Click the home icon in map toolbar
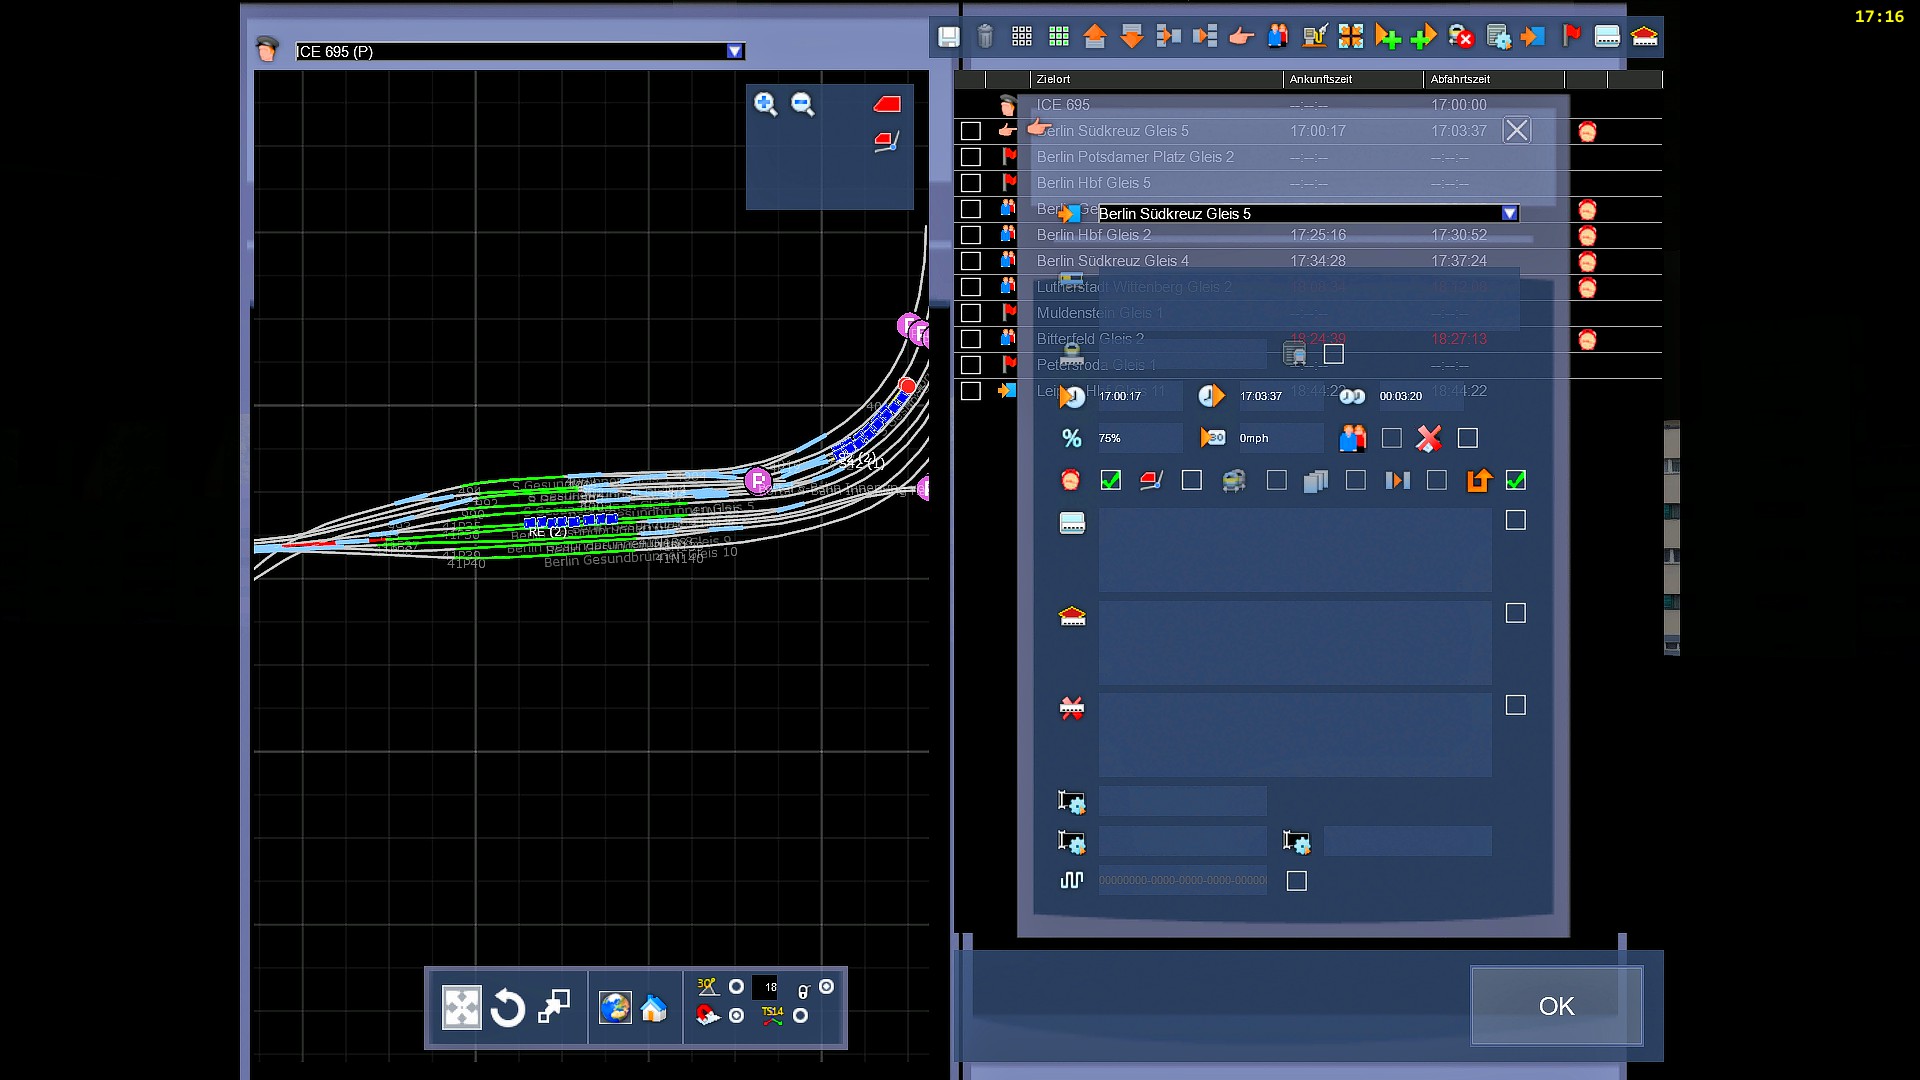Screen dimensions: 1920x1080 tap(654, 1008)
